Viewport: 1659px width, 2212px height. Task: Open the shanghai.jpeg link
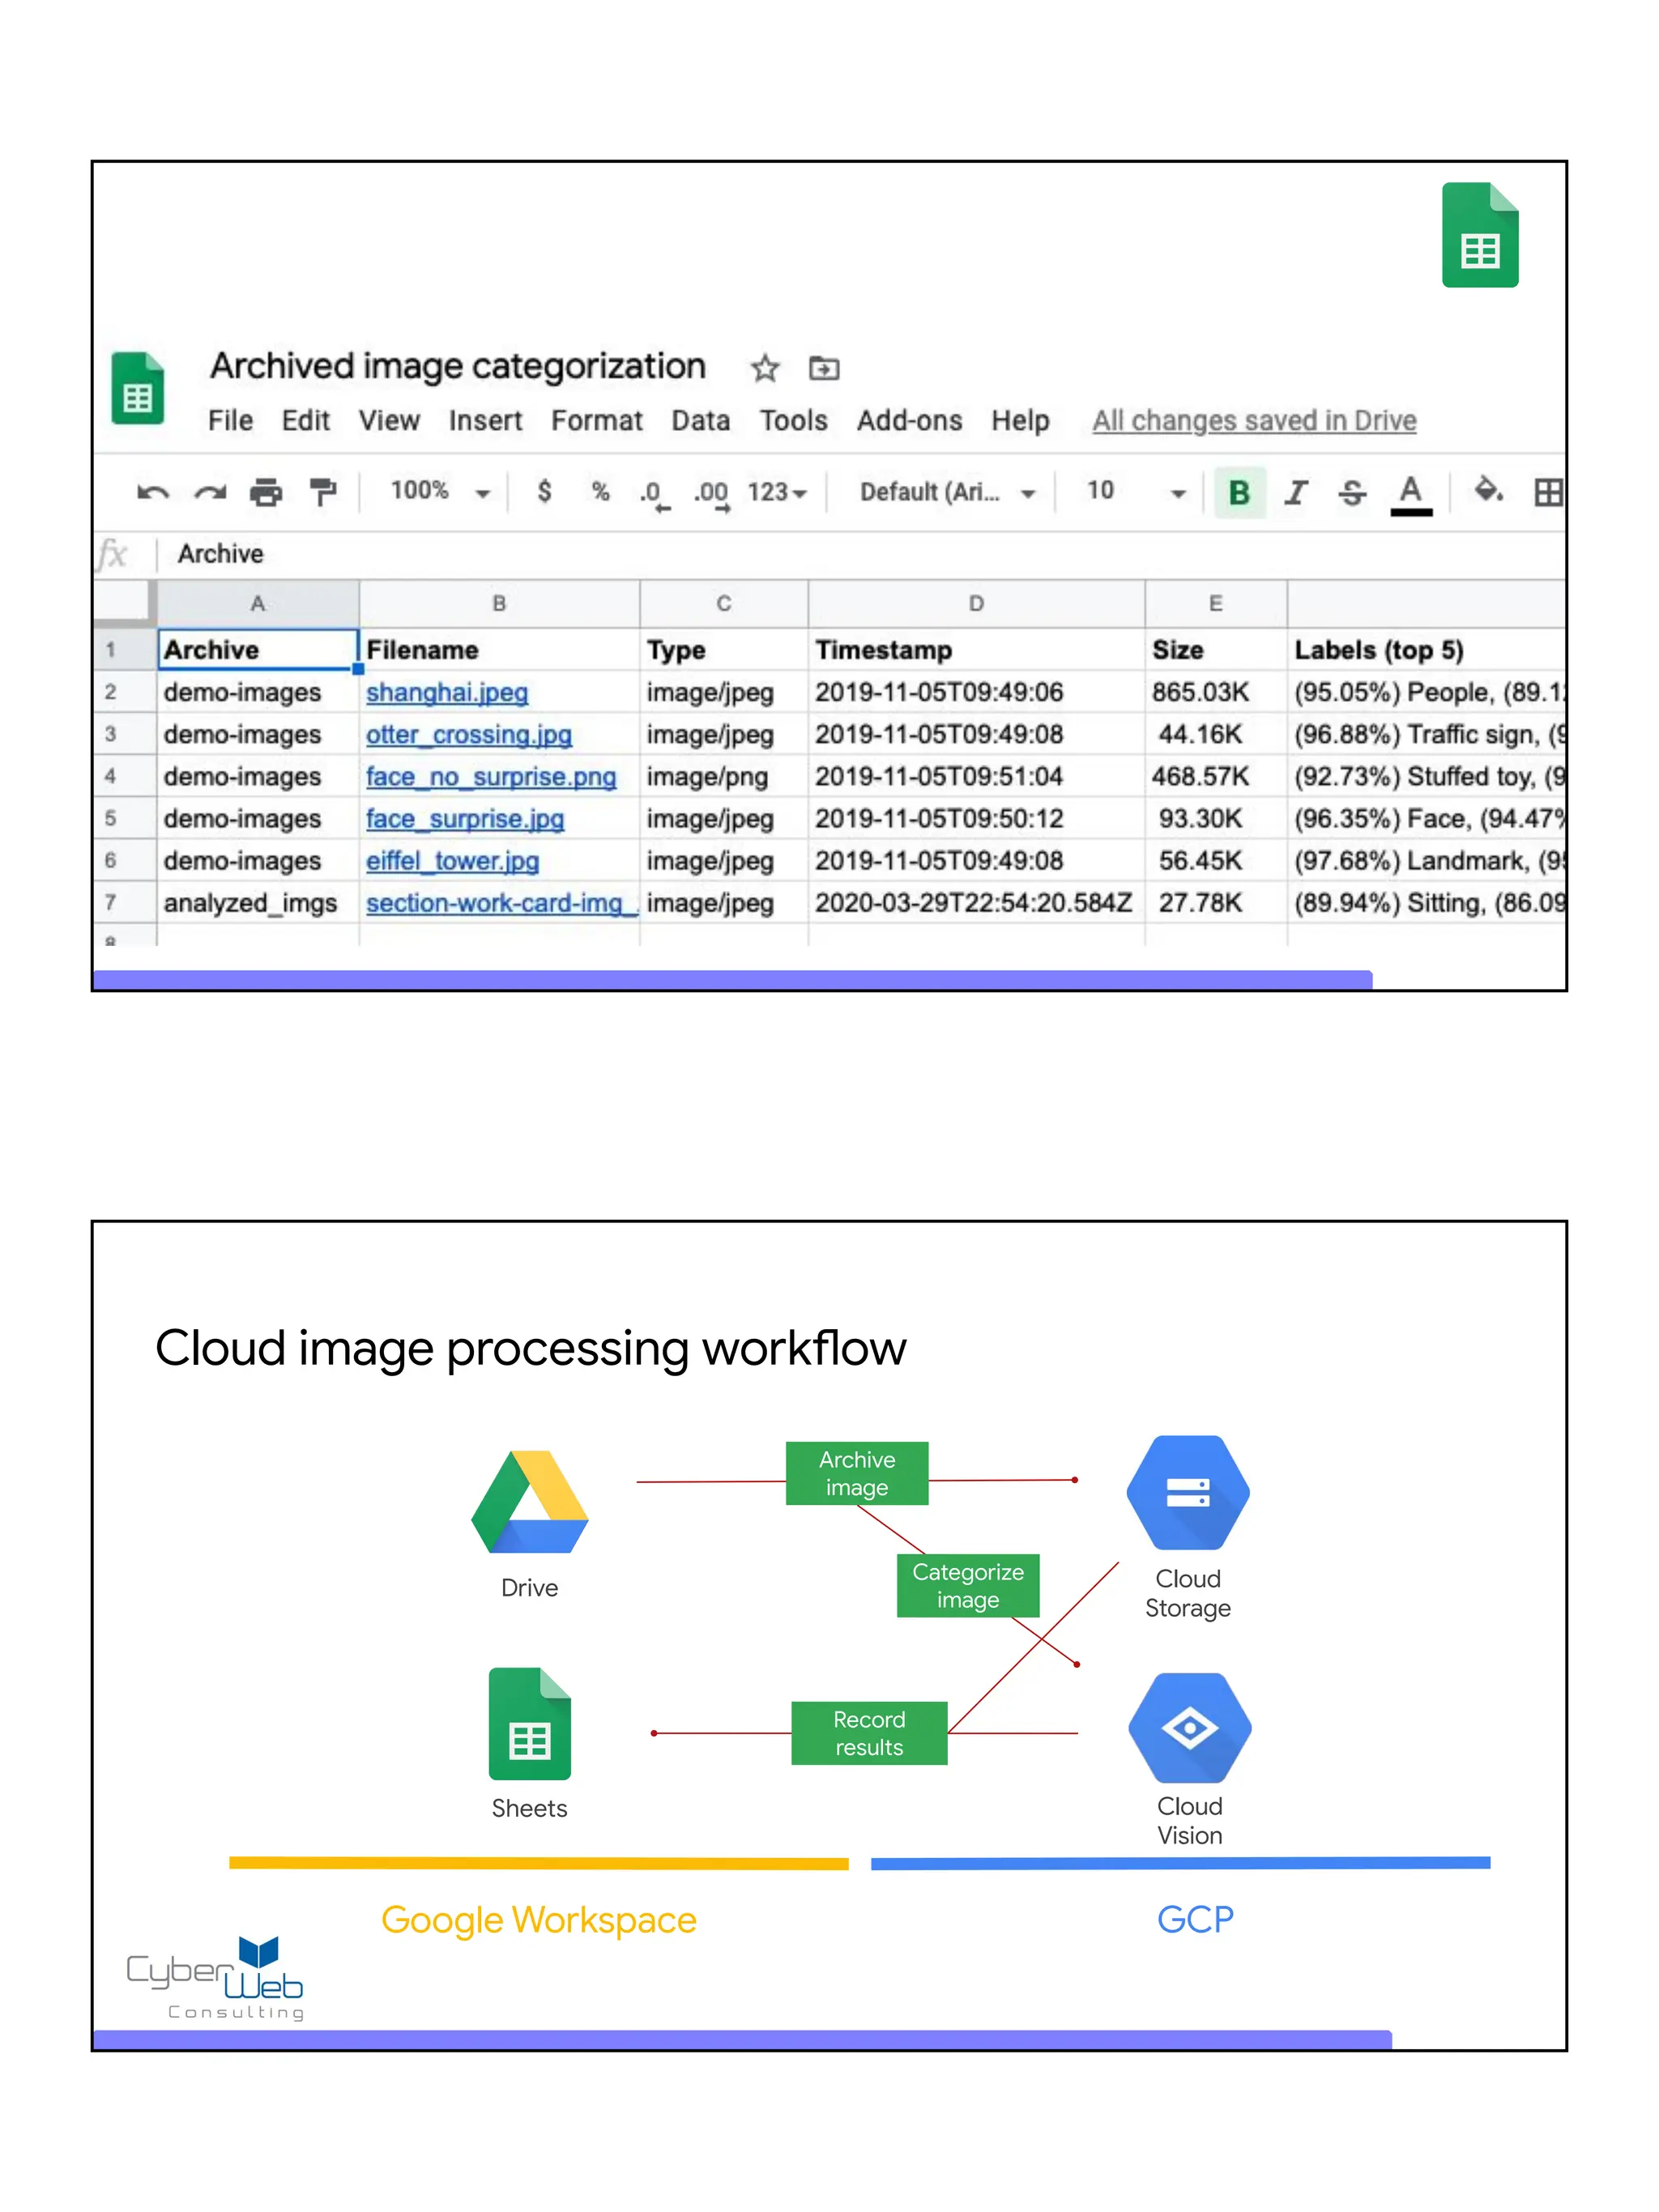[x=446, y=692]
